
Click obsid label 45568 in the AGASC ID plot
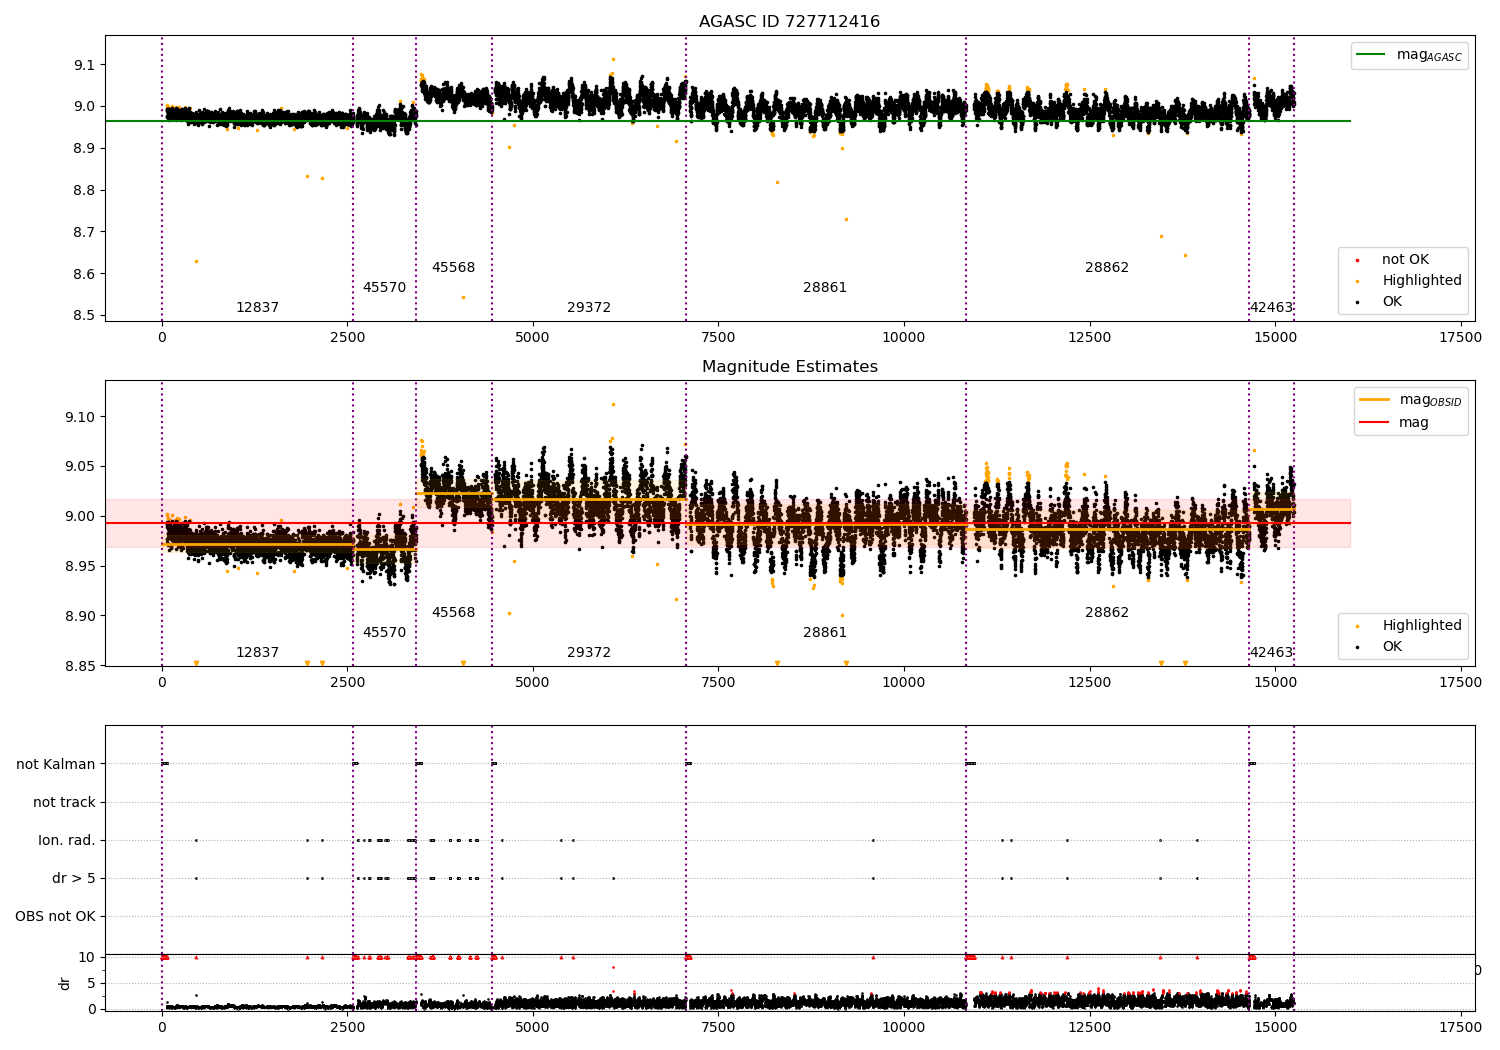(x=453, y=268)
